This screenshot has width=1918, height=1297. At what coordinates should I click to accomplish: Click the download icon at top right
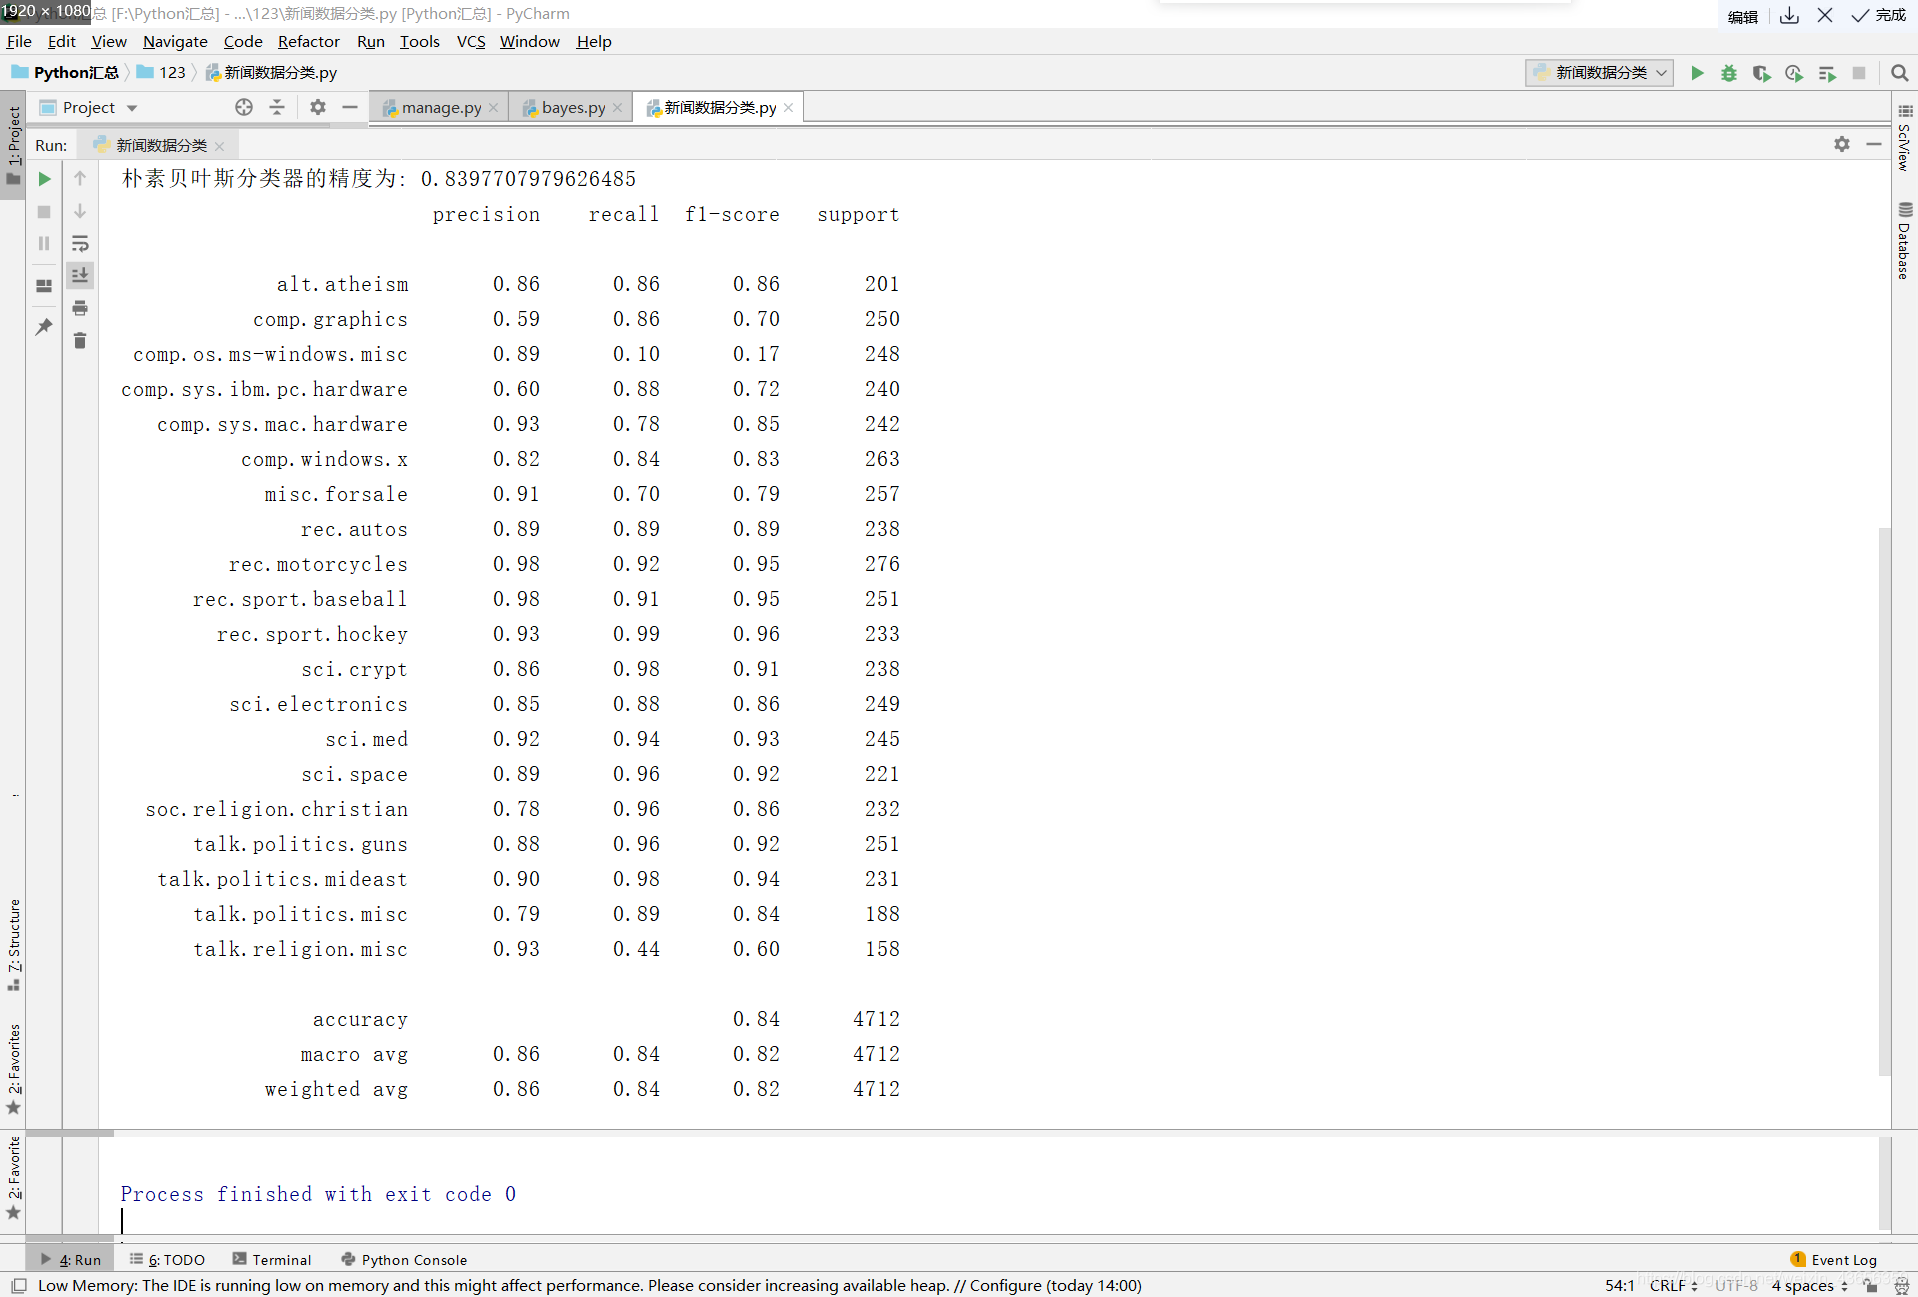(x=1789, y=15)
